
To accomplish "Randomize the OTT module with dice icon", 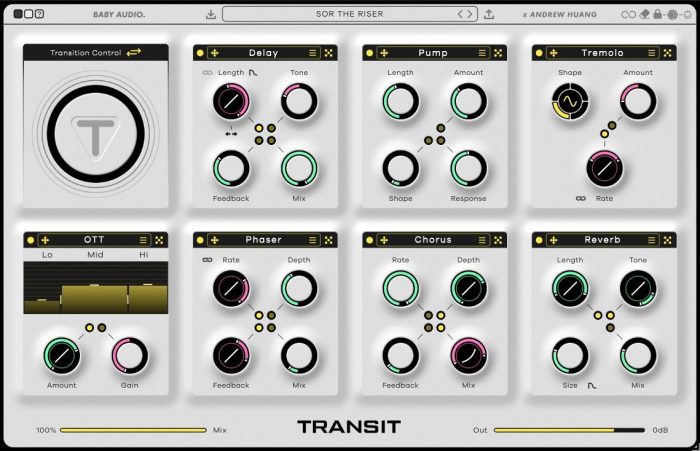I will (x=159, y=240).
